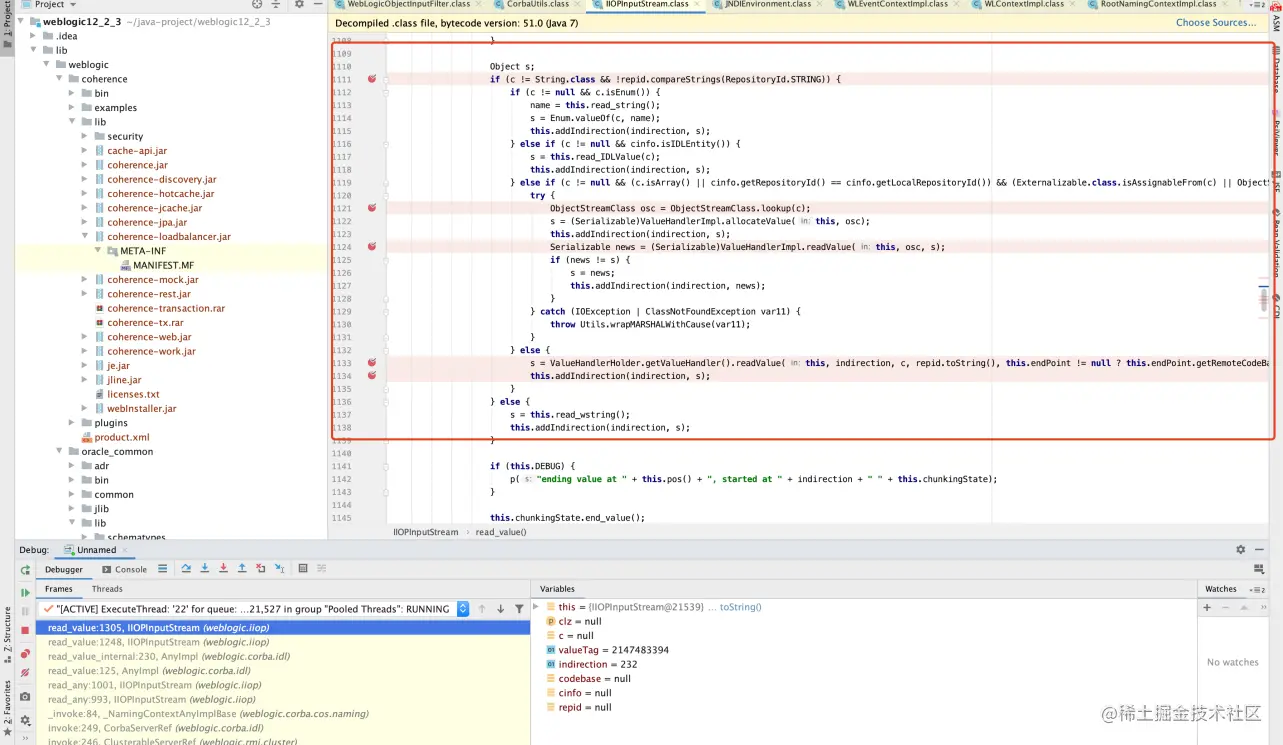Viewport: 1283px width, 745px height.
Task: Open the Console tab in debugger
Action: coord(125,569)
